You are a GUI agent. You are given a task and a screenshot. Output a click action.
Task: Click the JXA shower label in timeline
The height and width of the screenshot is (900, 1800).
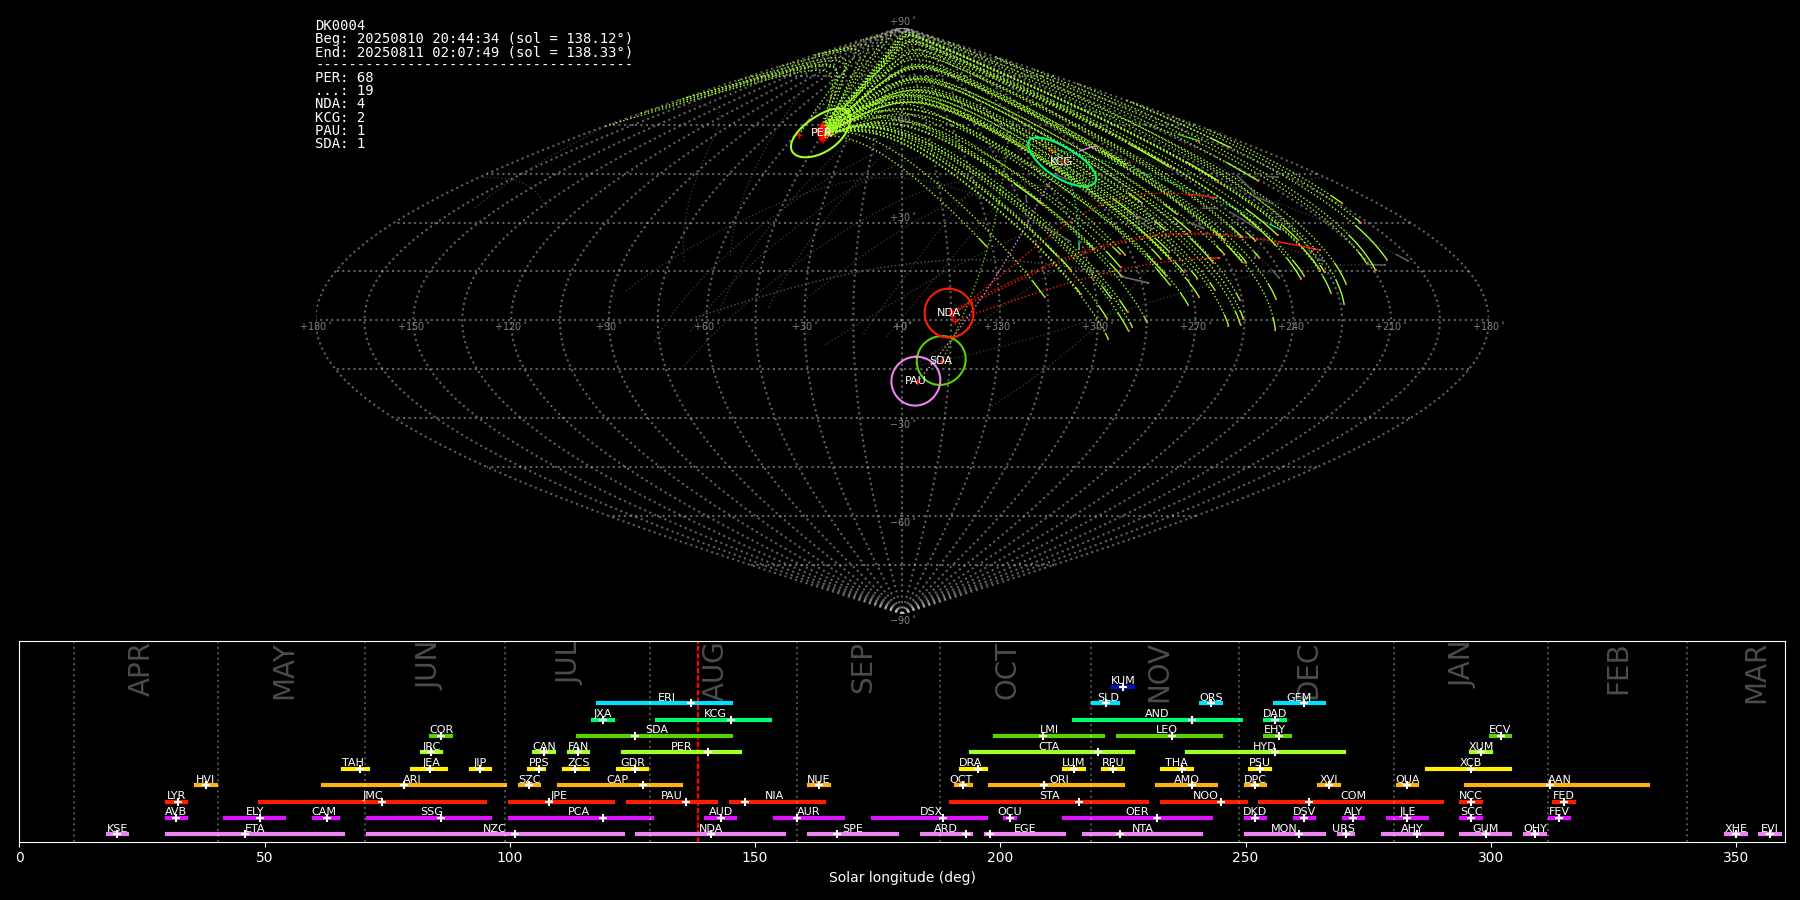(602, 714)
